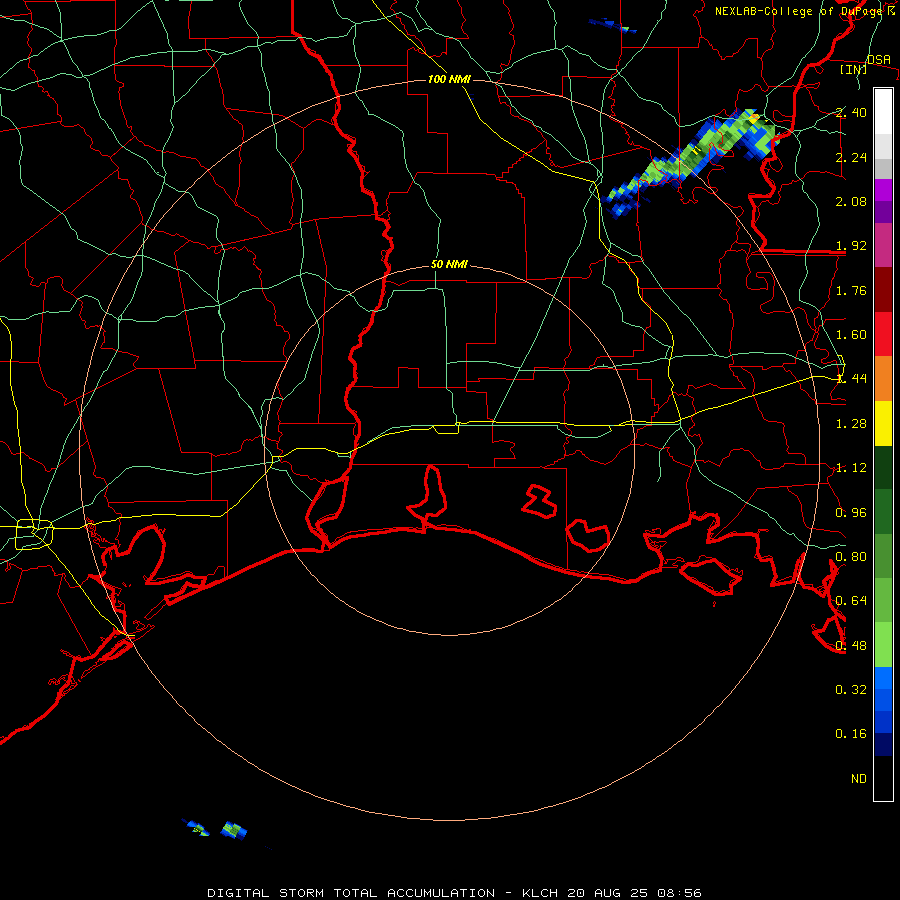Click the yellow legend swatch at 1.28
900x900 pixels.
tap(883, 423)
